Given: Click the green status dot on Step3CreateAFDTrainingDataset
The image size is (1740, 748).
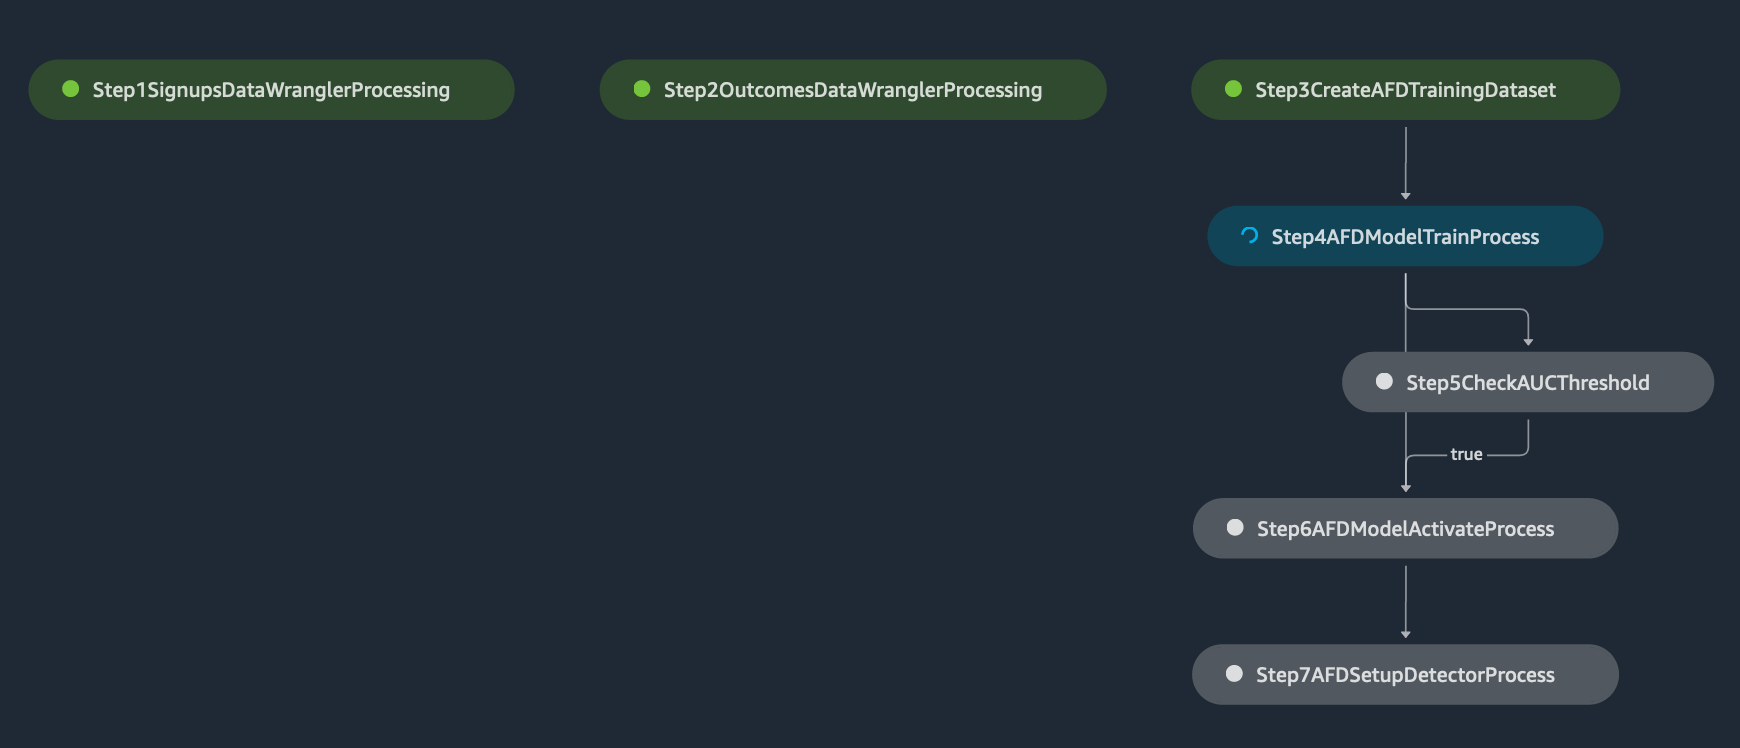Looking at the screenshot, I should point(1233,89).
